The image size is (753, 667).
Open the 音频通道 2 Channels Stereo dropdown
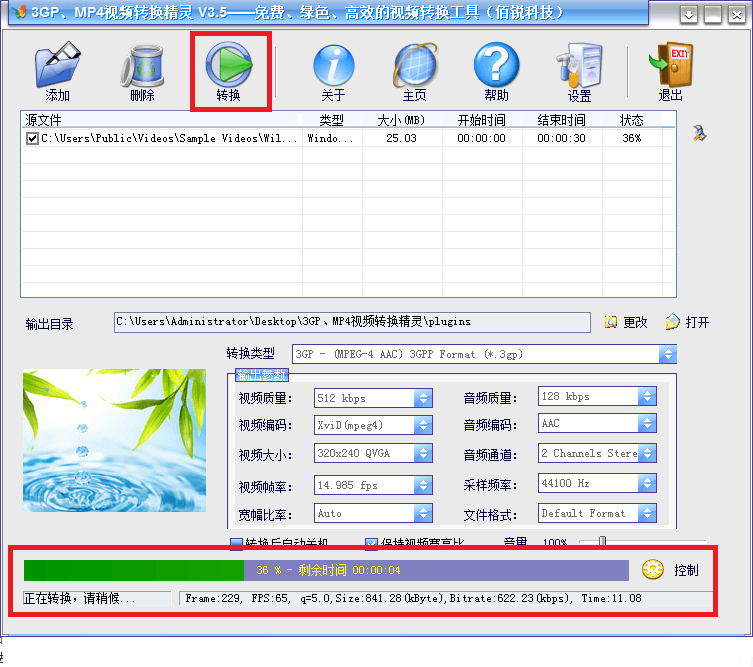click(647, 453)
